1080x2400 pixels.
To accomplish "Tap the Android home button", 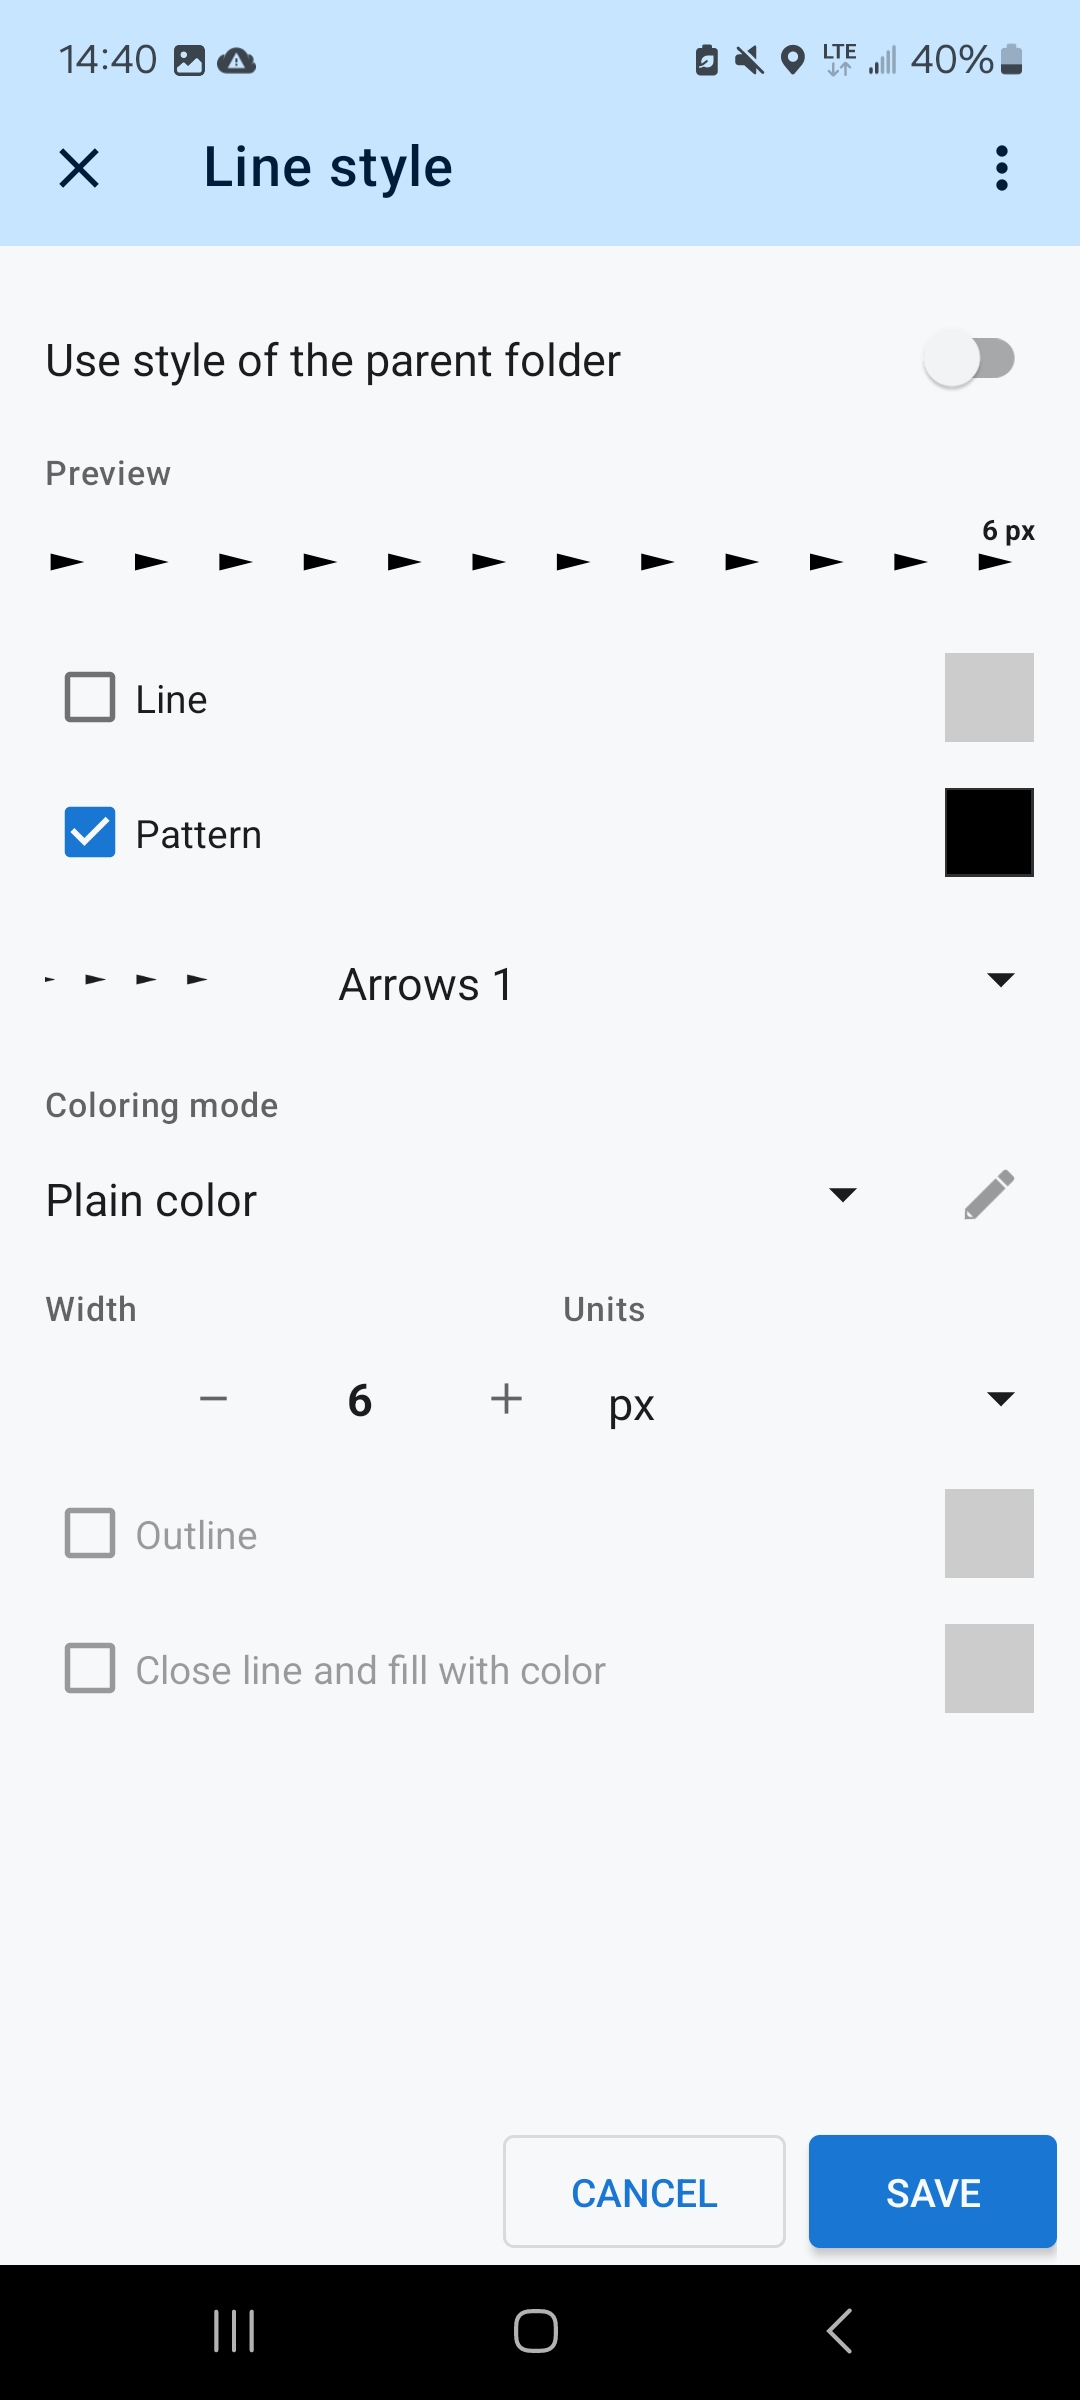I will [536, 2331].
